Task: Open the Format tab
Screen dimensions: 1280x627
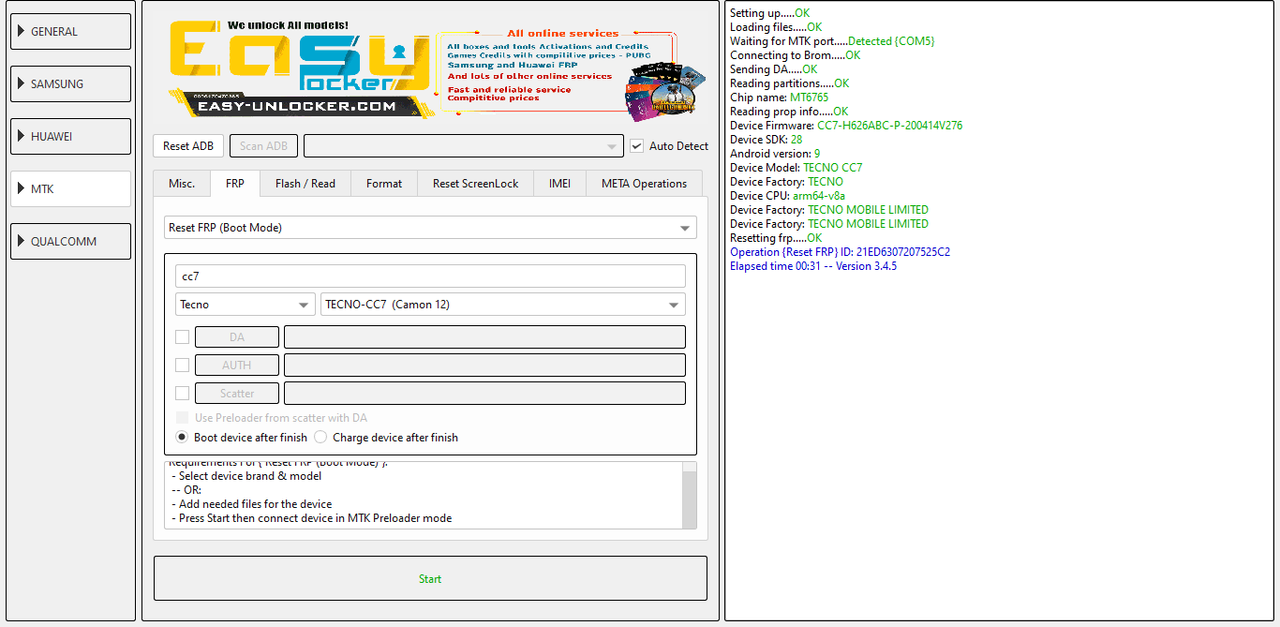Action: point(384,183)
